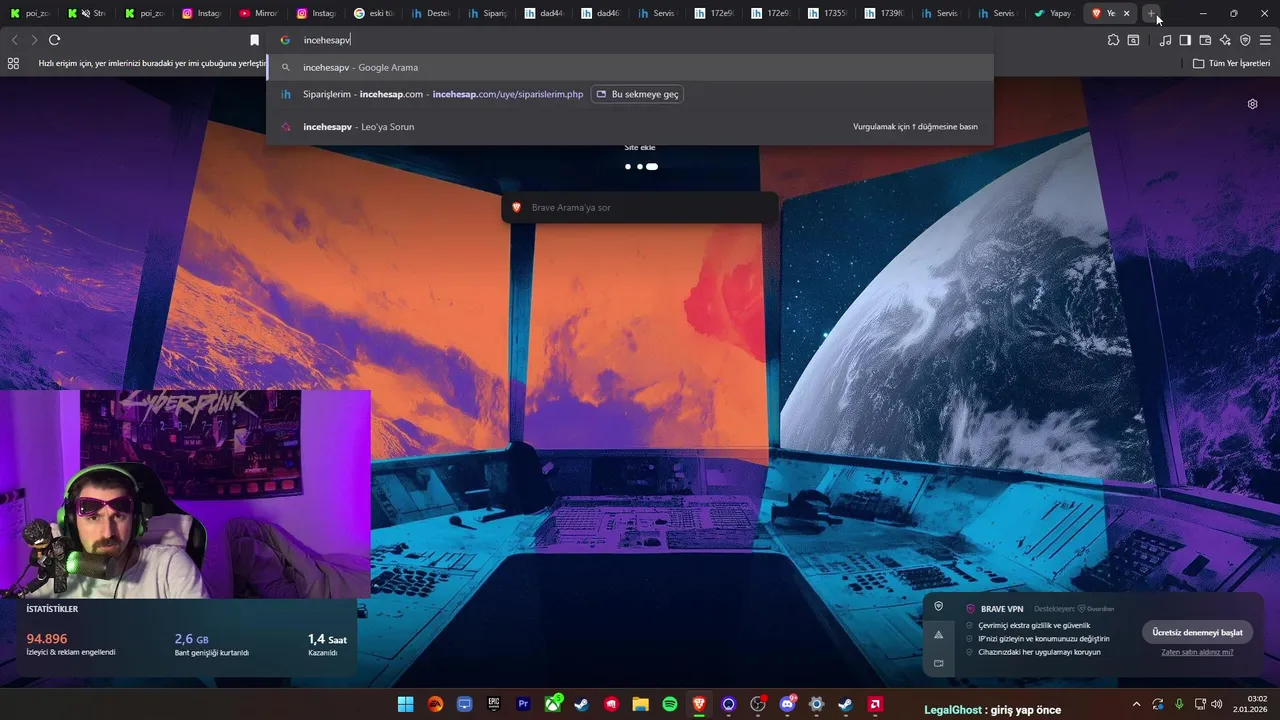
Task: Click the 94.896 blocked trackers stat
Action: pyautogui.click(x=47, y=639)
